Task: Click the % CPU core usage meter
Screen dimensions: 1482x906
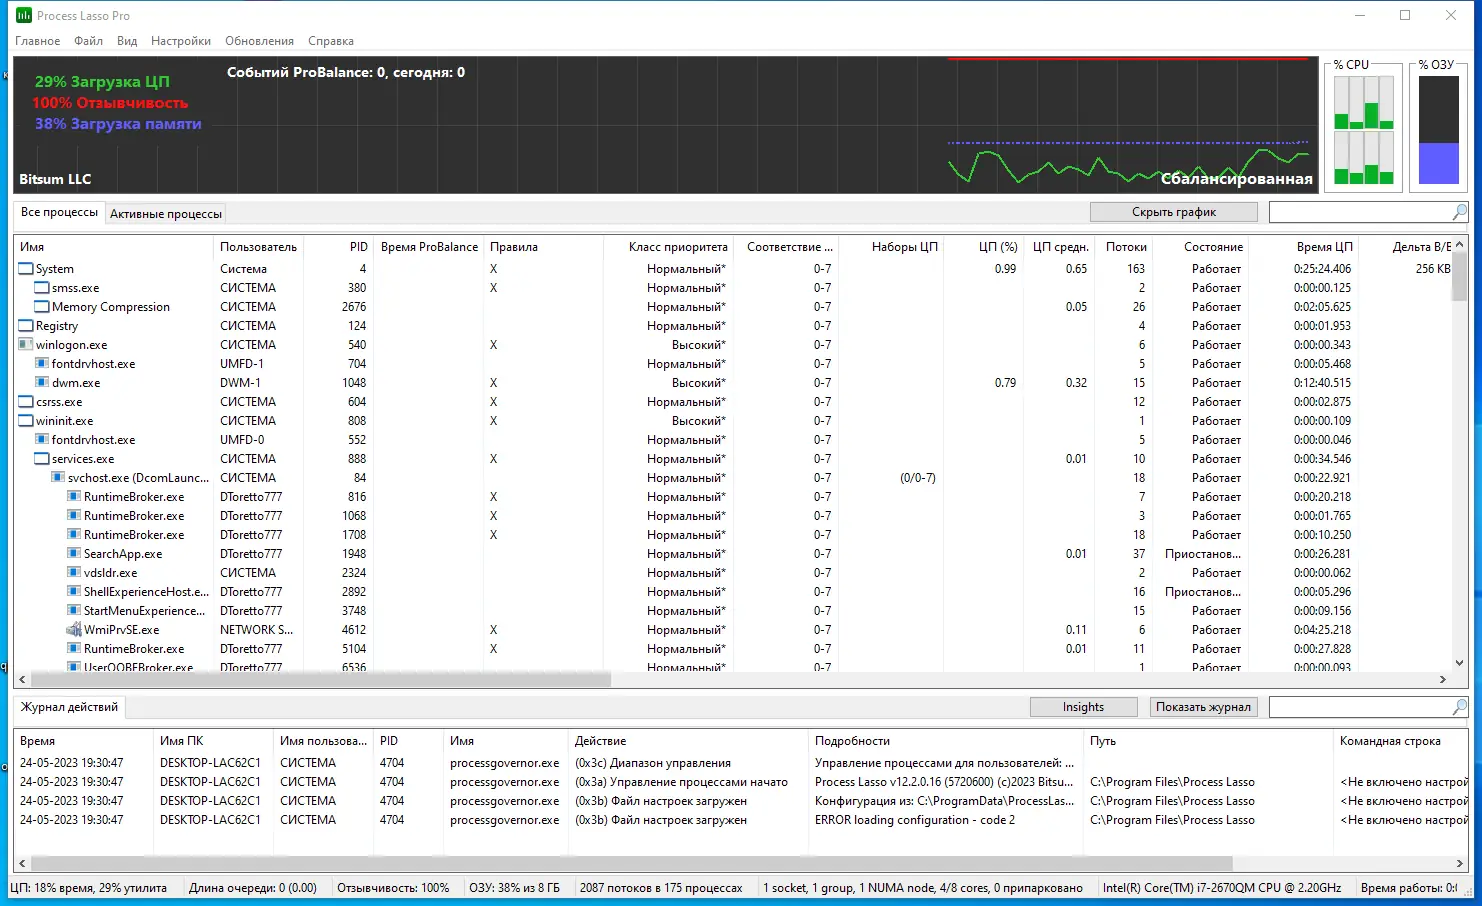Action: pos(1364,130)
